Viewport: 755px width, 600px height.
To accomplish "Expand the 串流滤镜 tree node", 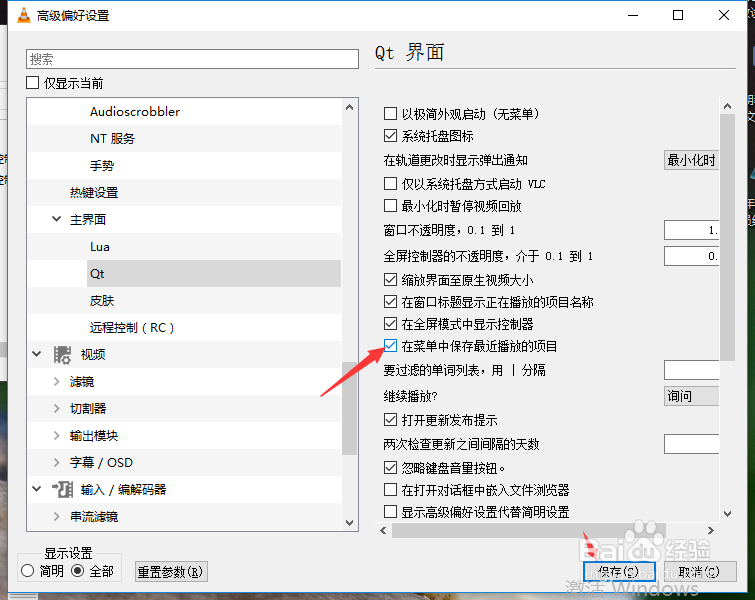I will pyautogui.click(x=57, y=517).
